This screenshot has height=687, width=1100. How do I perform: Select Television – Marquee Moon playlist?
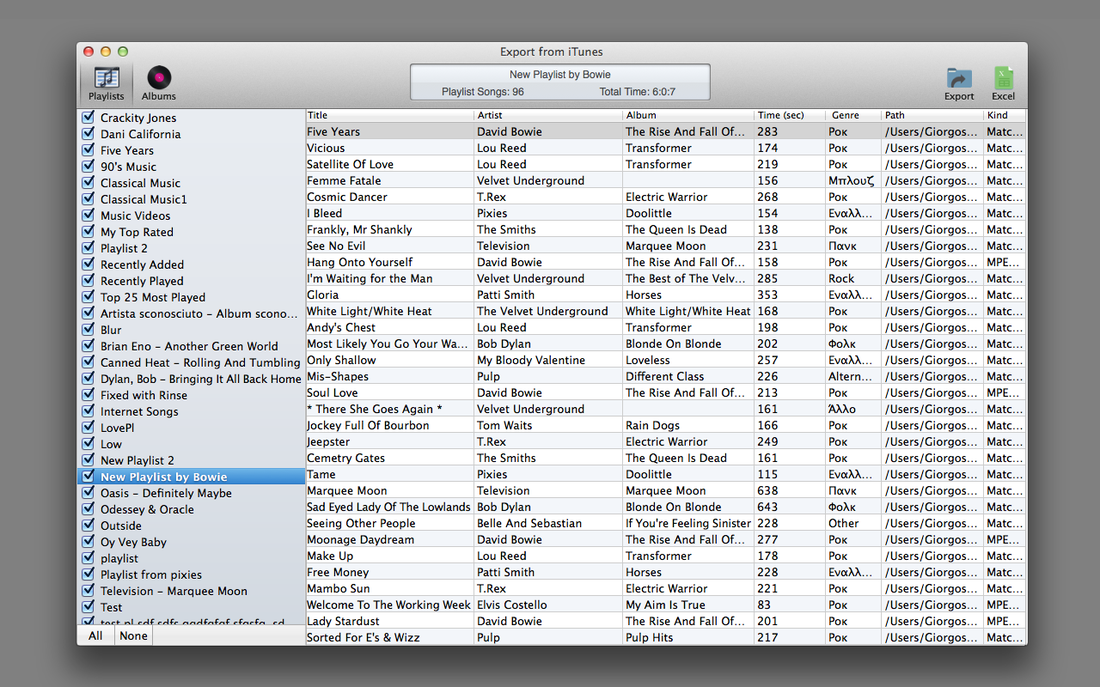173,591
